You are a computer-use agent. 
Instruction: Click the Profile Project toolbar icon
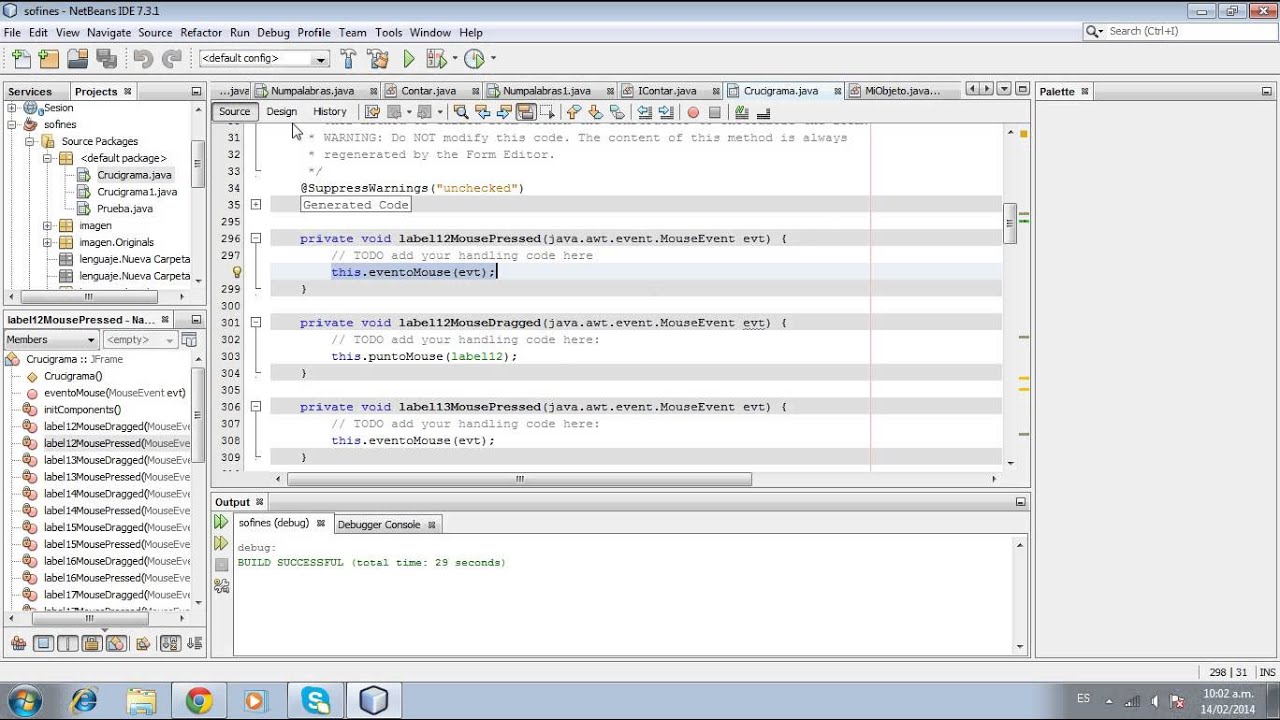(x=474, y=59)
